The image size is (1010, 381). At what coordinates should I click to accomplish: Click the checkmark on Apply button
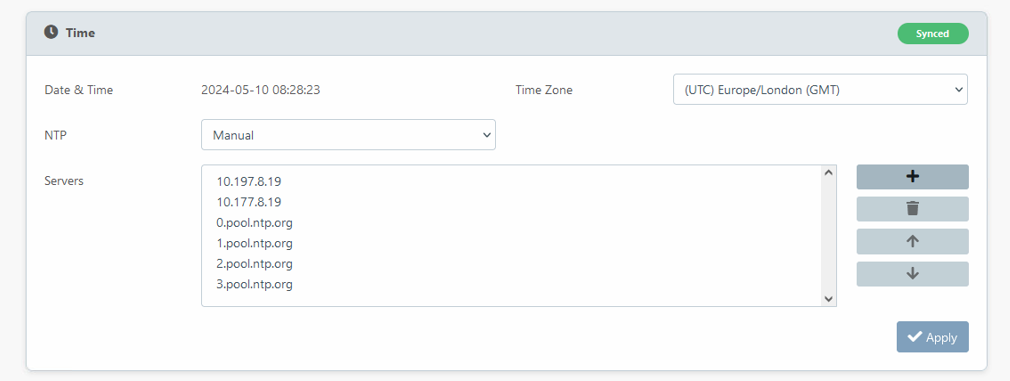tap(914, 337)
